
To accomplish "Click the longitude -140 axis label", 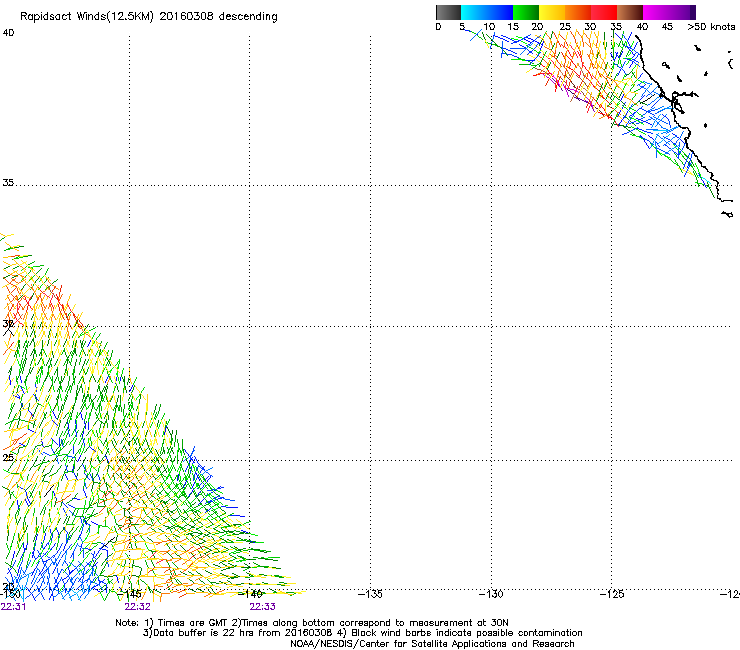I will (x=250, y=594).
